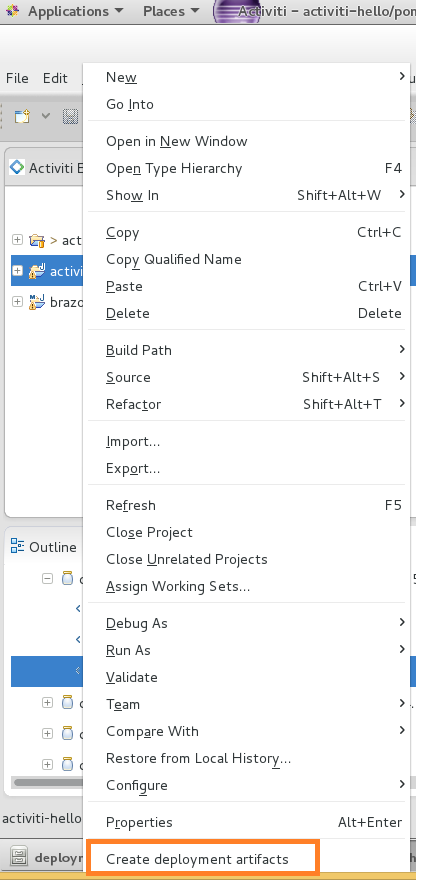Expand the first 'act' project tree node
This screenshot has height=882, width=430.
17,240
